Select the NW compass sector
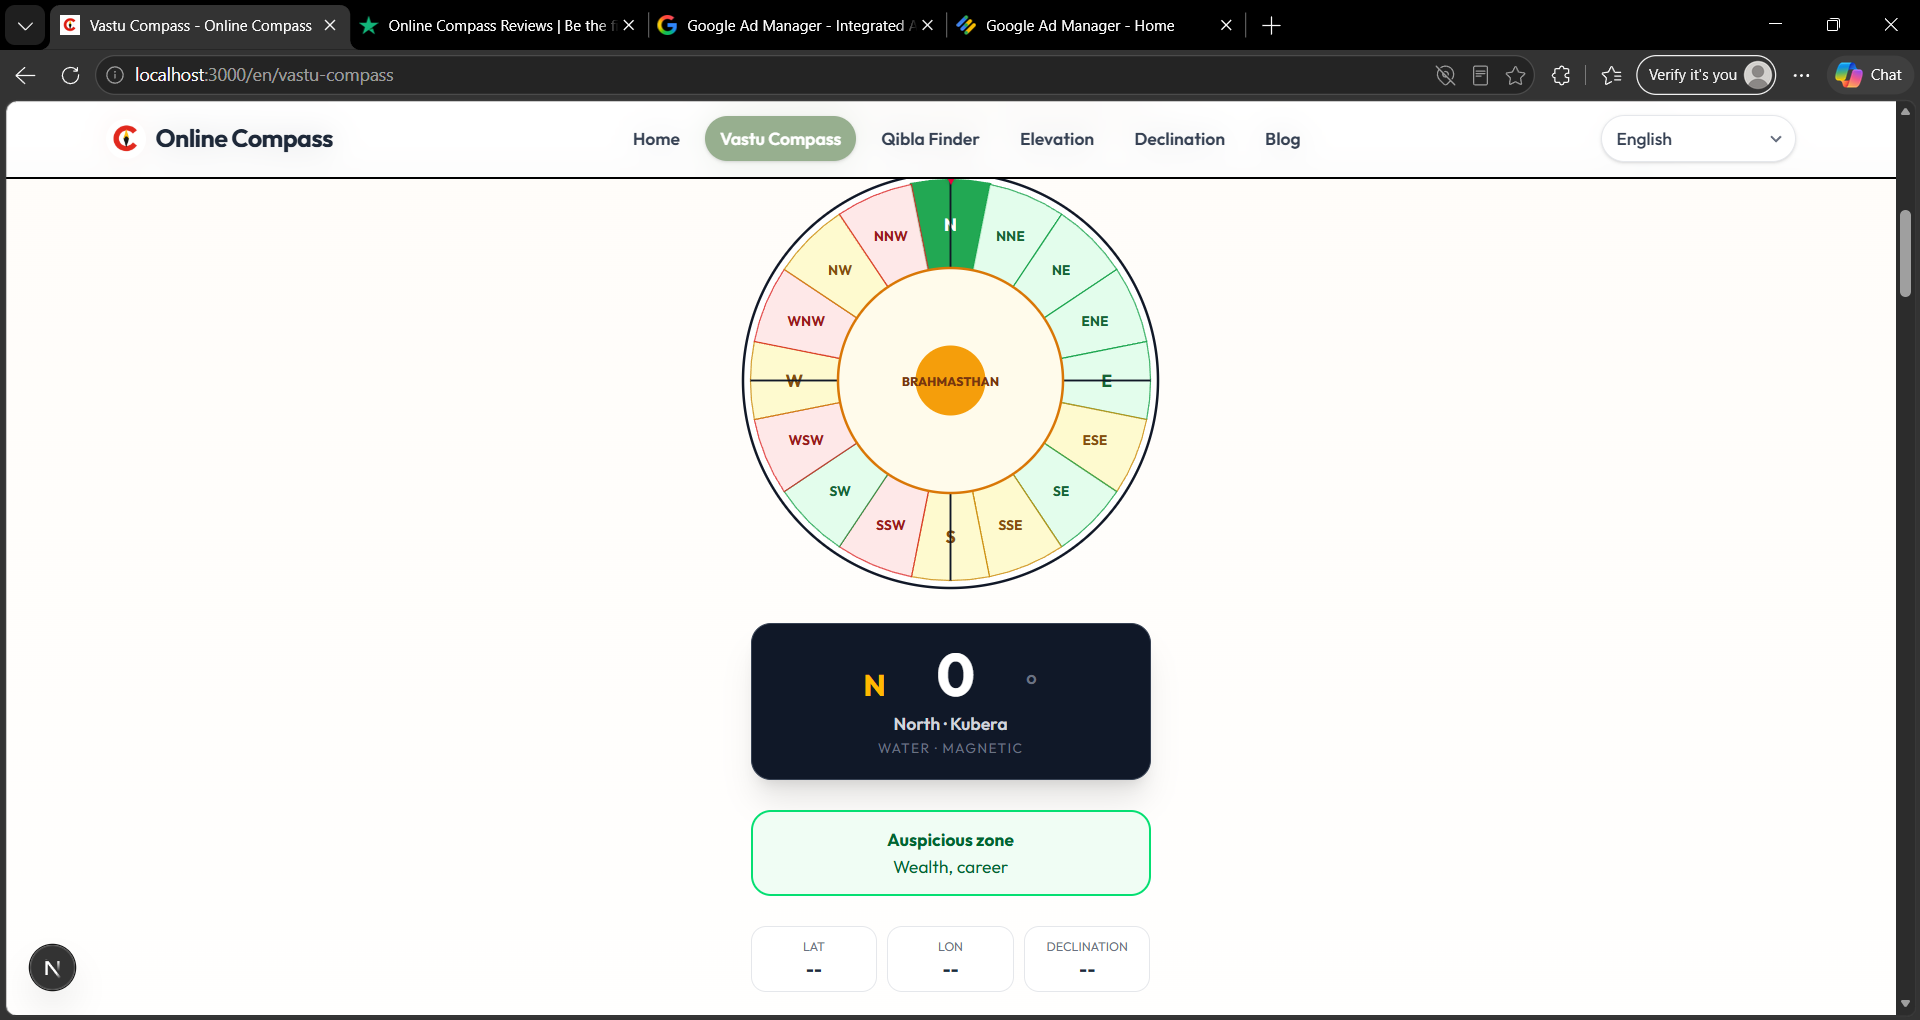 pos(840,270)
